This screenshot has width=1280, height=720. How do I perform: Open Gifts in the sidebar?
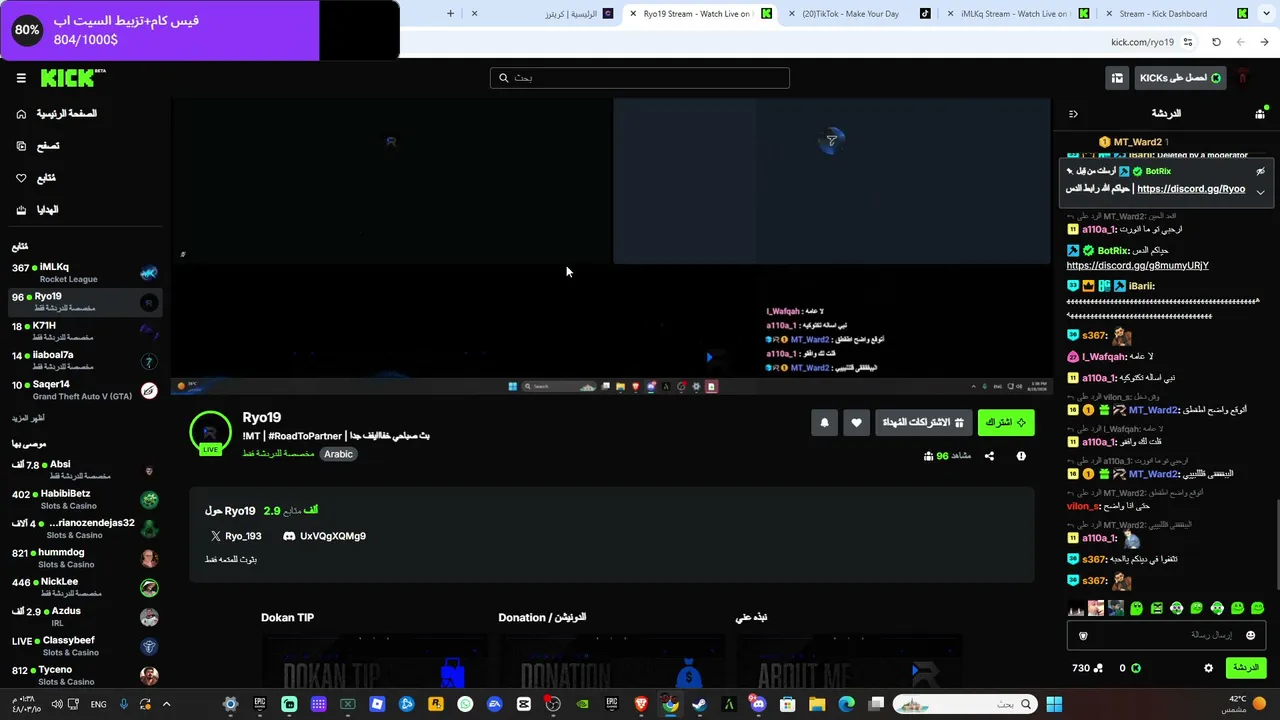[x=38, y=210]
